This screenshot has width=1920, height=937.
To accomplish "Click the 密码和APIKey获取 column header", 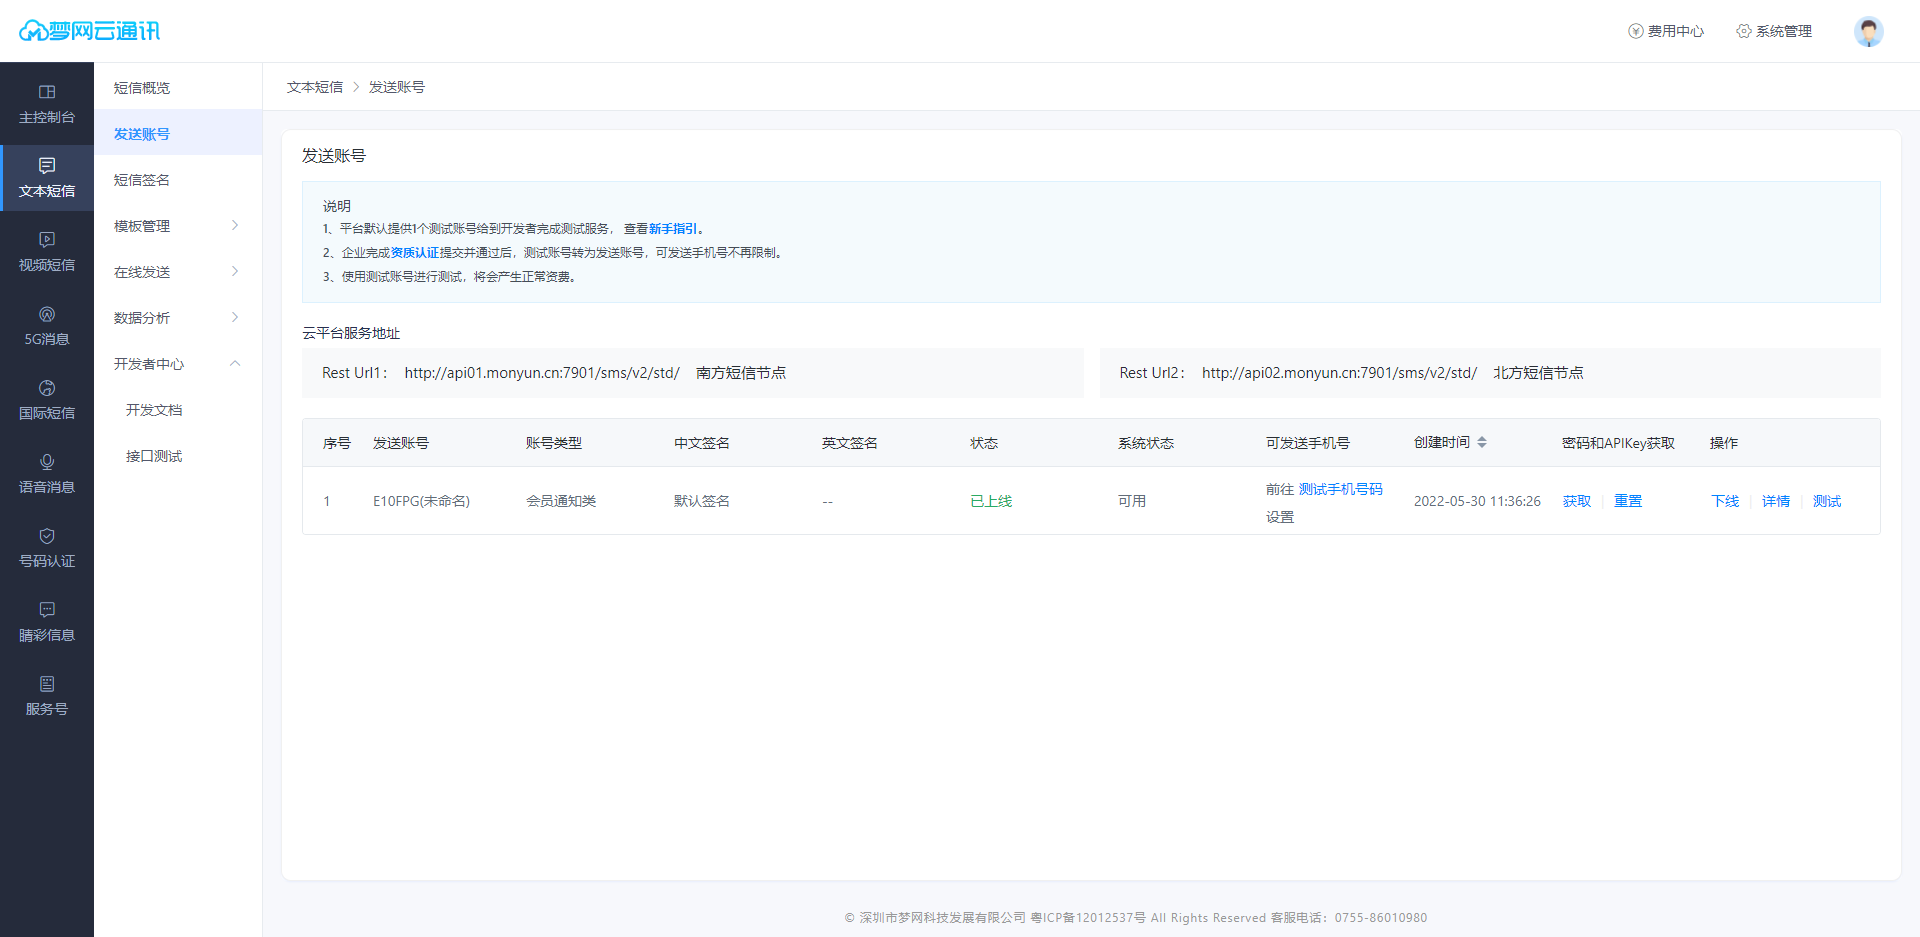I will coord(1618,443).
